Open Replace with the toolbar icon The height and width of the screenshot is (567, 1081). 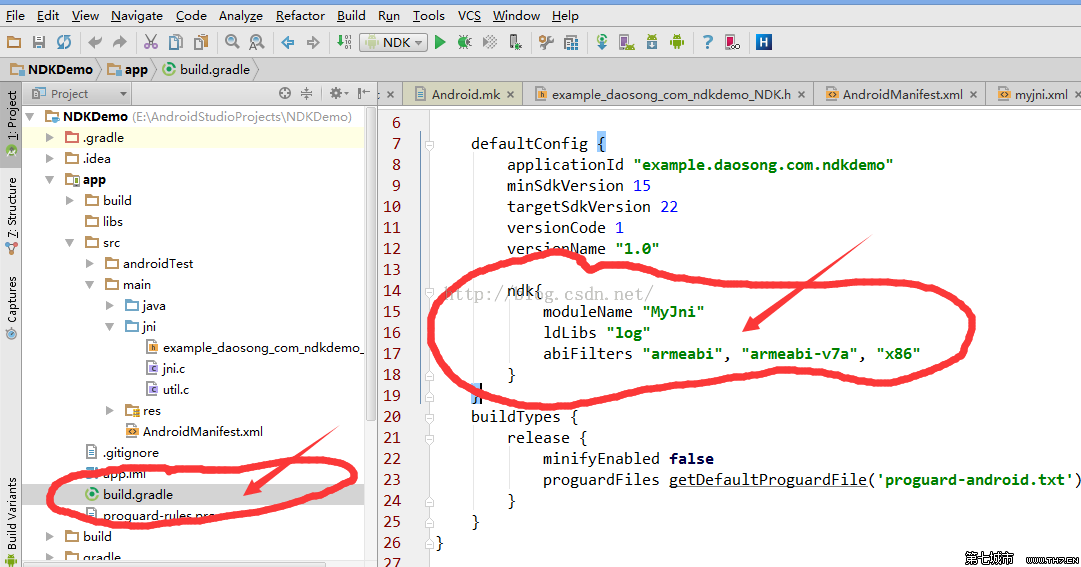[x=256, y=43]
